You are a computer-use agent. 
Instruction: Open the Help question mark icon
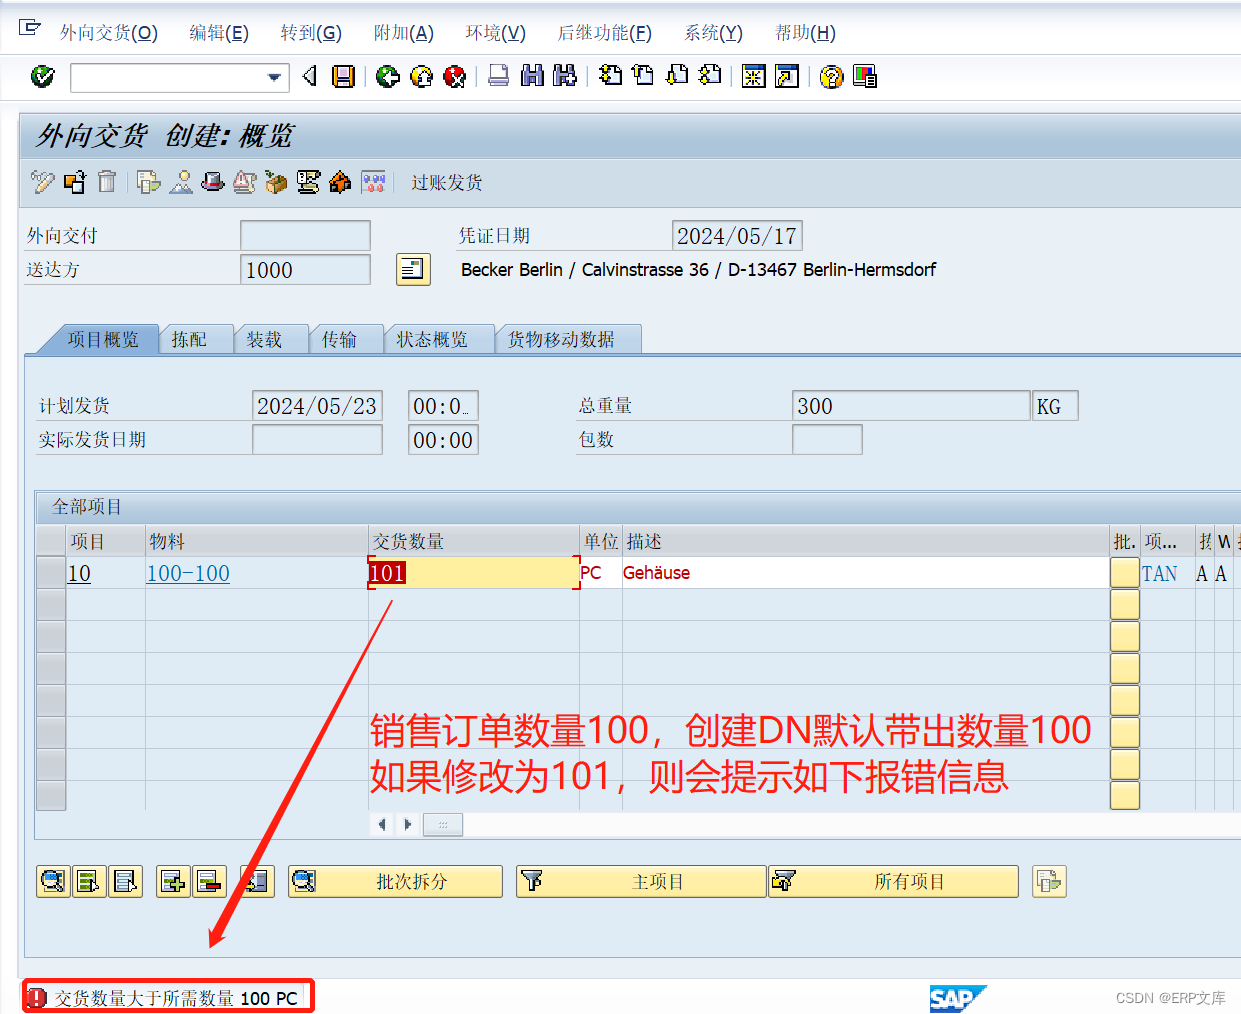[831, 77]
